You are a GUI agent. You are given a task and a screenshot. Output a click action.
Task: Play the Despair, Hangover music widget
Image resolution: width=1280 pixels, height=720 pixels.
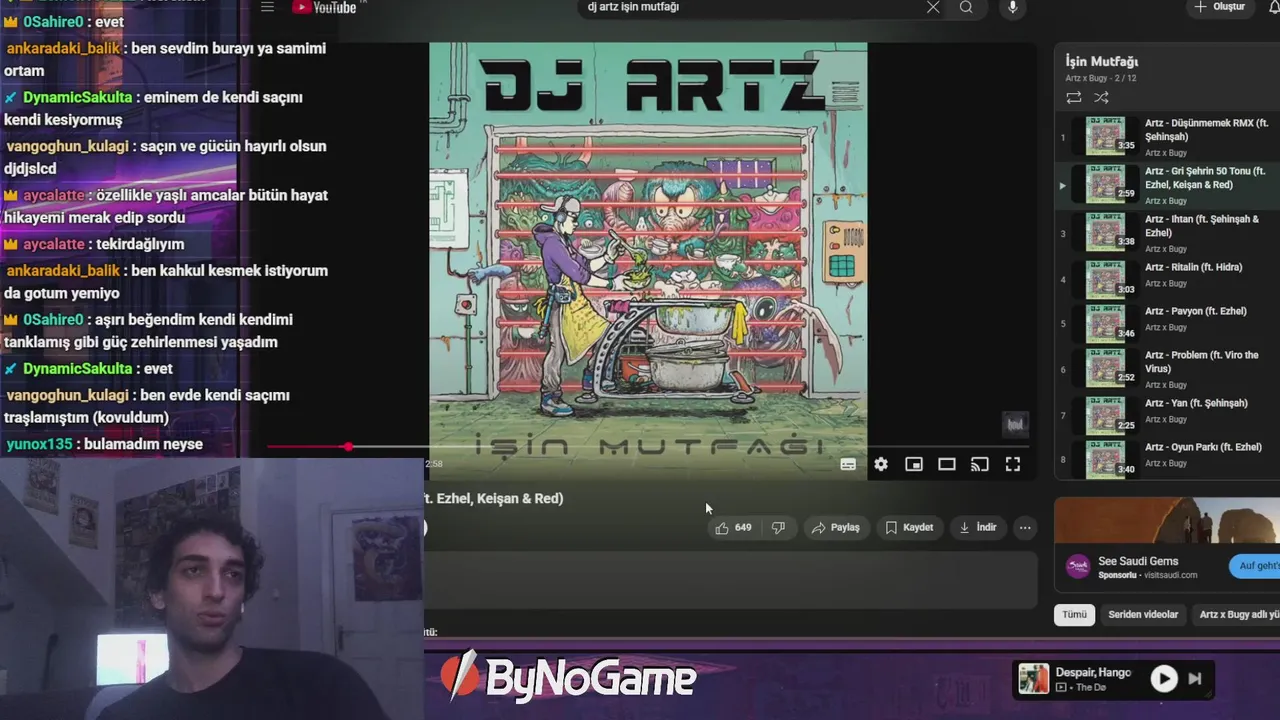click(1164, 679)
